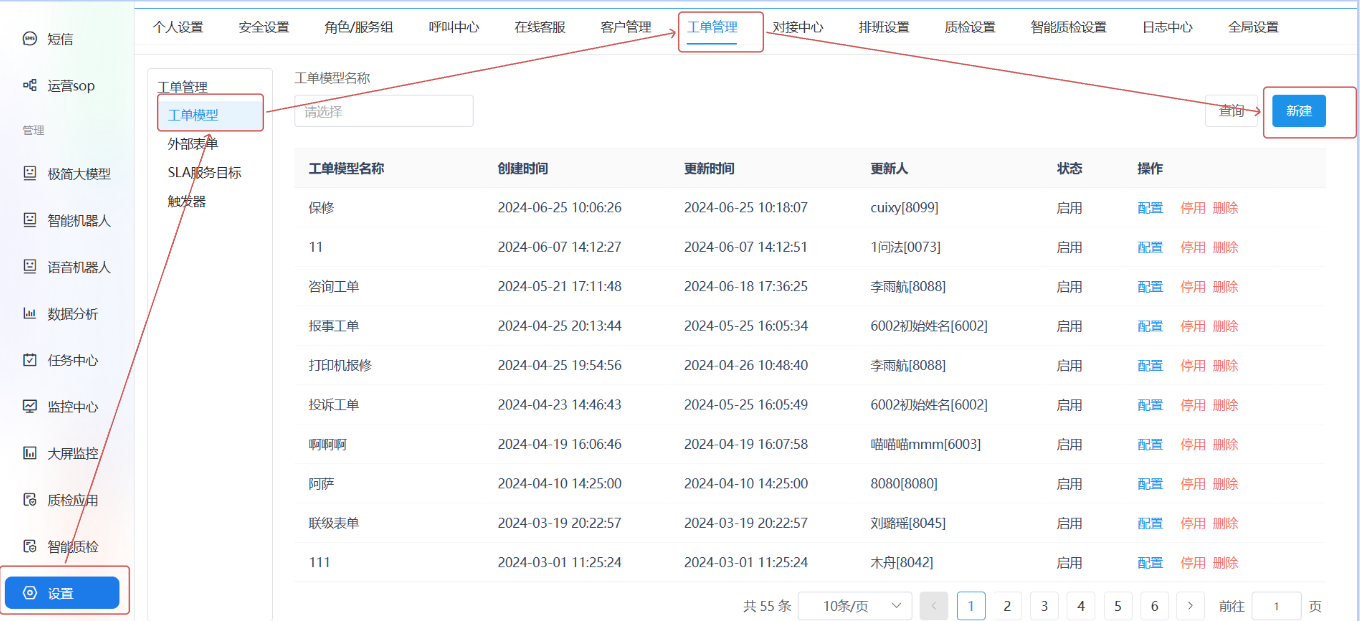Click 配置 for the 咨询工单 row
Viewport: 1360px width, 621px height.
(1151, 287)
